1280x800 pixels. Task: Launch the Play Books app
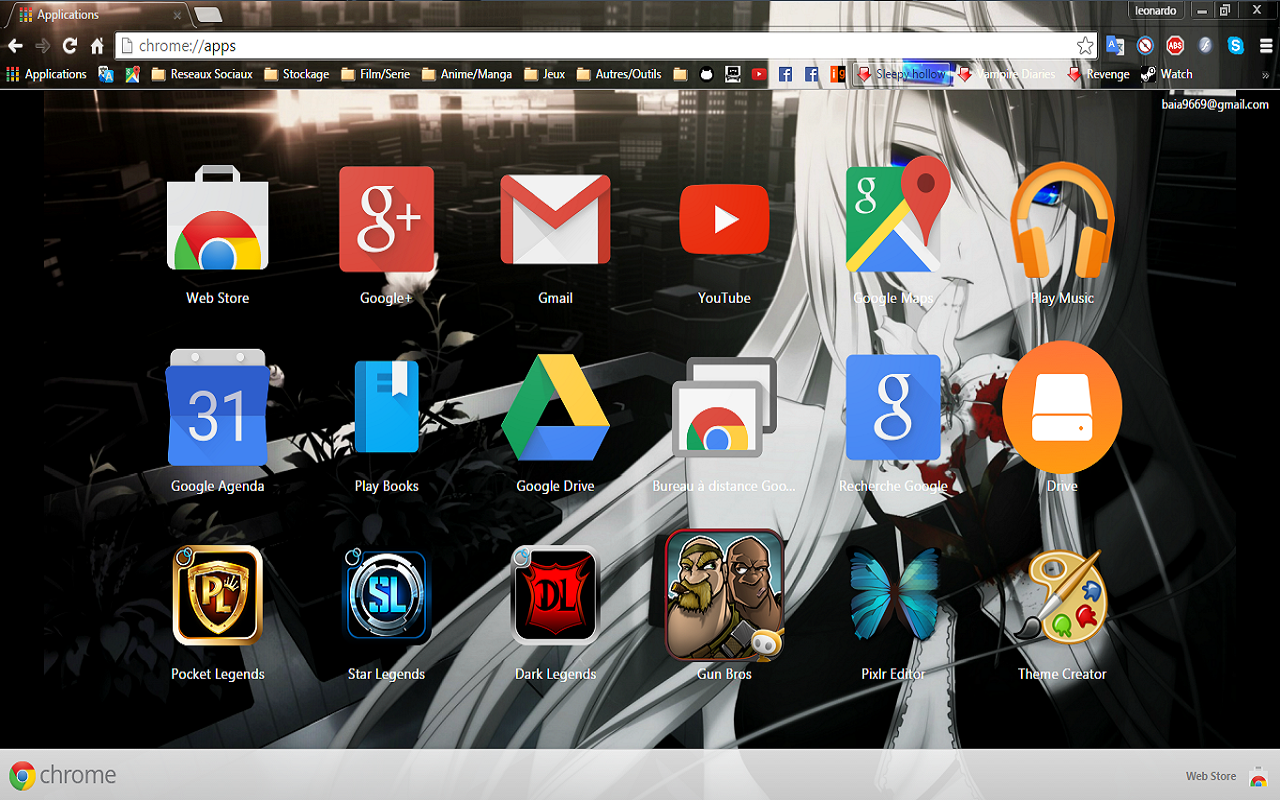click(x=386, y=408)
